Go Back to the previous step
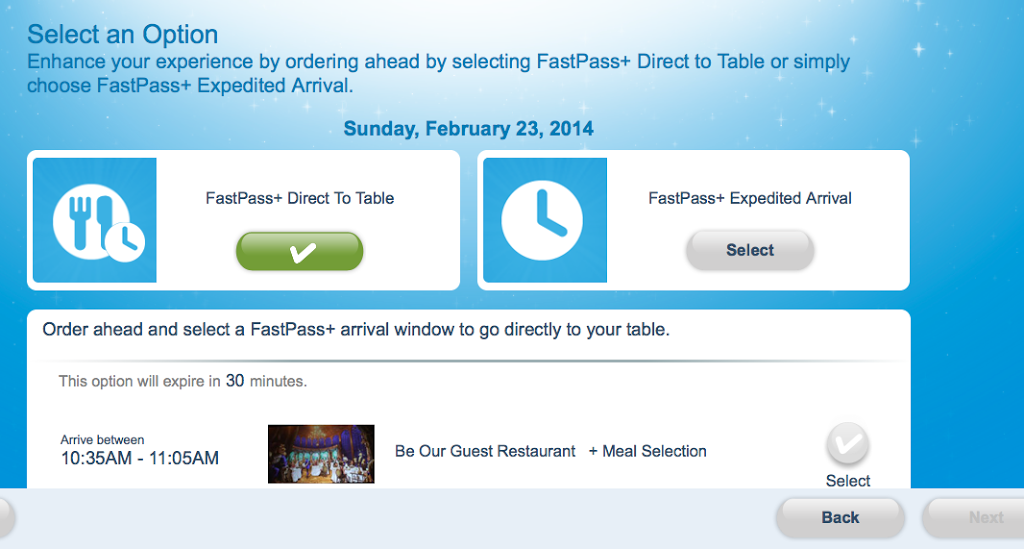The image size is (1024, 549). point(840,518)
